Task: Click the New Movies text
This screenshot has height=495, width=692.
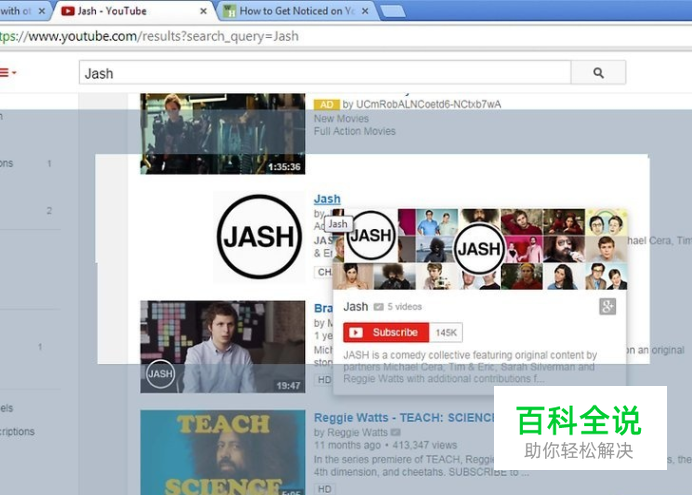Action: point(341,118)
